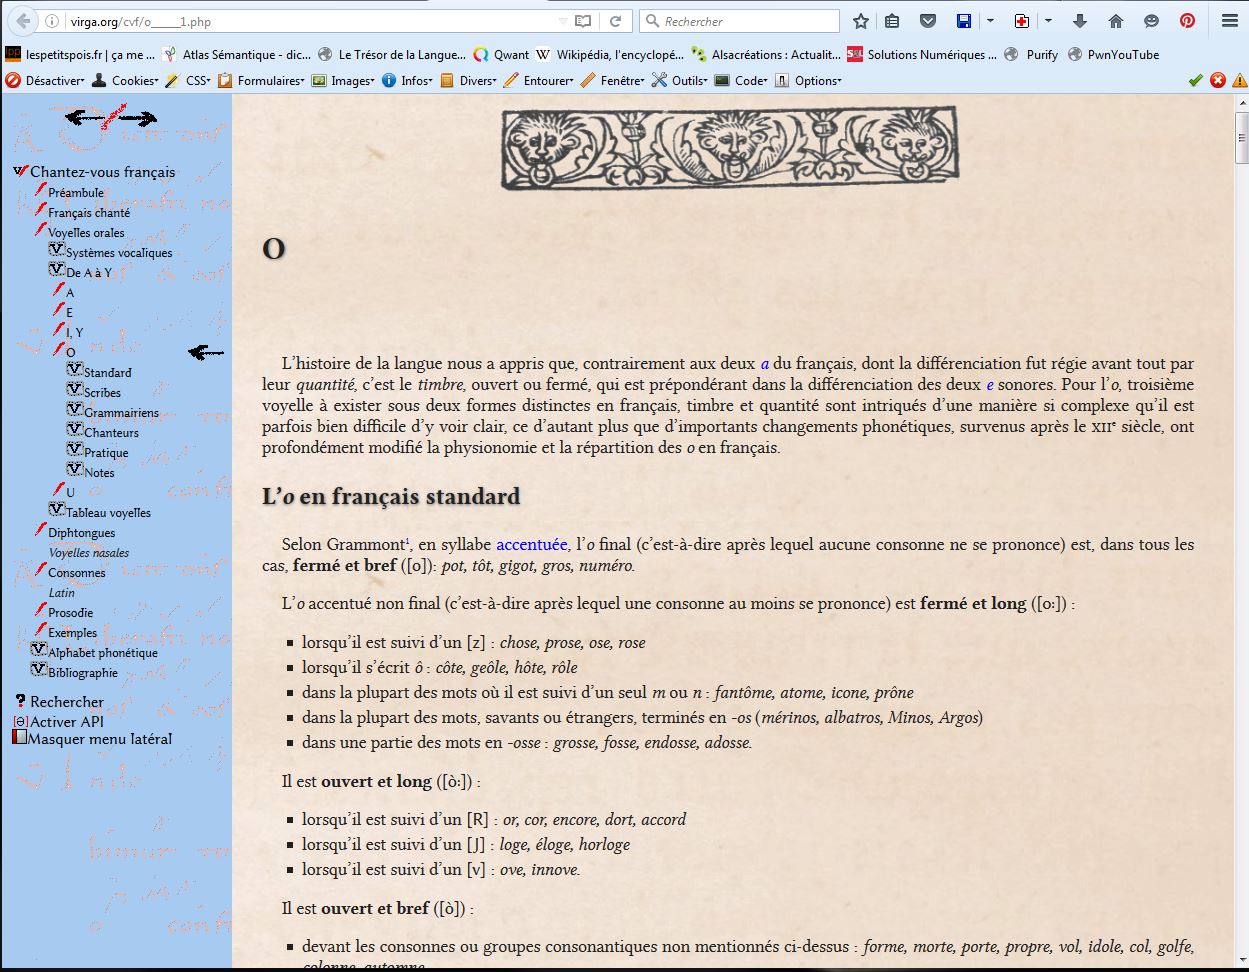Image resolution: width=1249 pixels, height=972 pixels.
Task: Open the Firefox hamburger menu
Action: click(x=1229, y=21)
